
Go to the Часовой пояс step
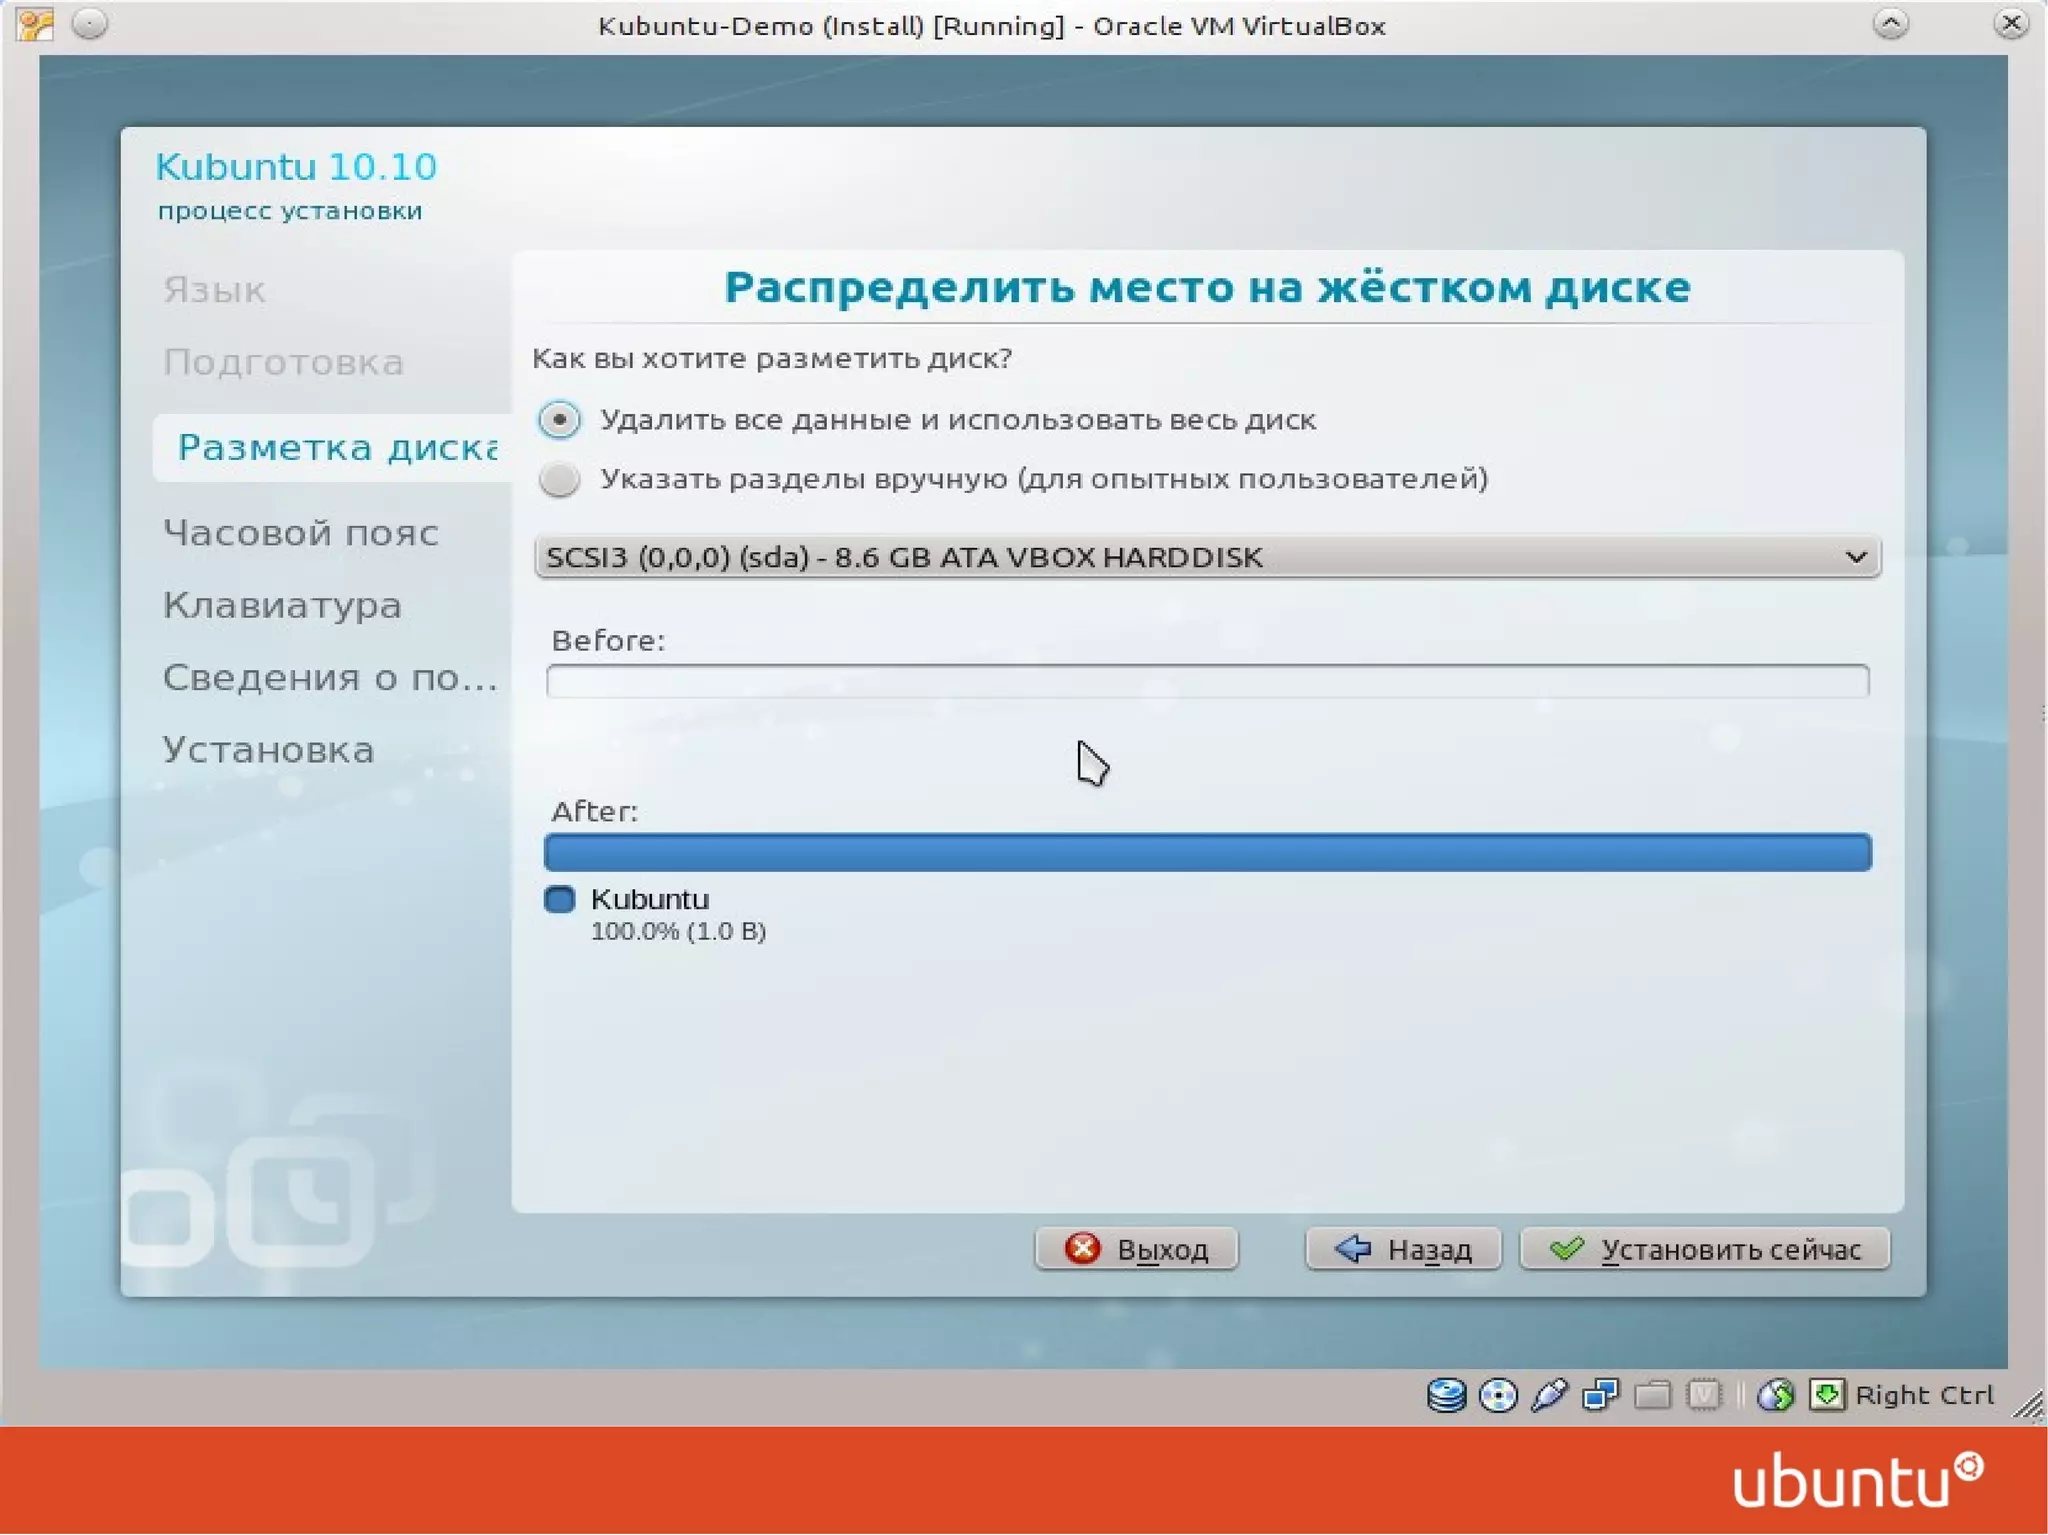(x=301, y=533)
